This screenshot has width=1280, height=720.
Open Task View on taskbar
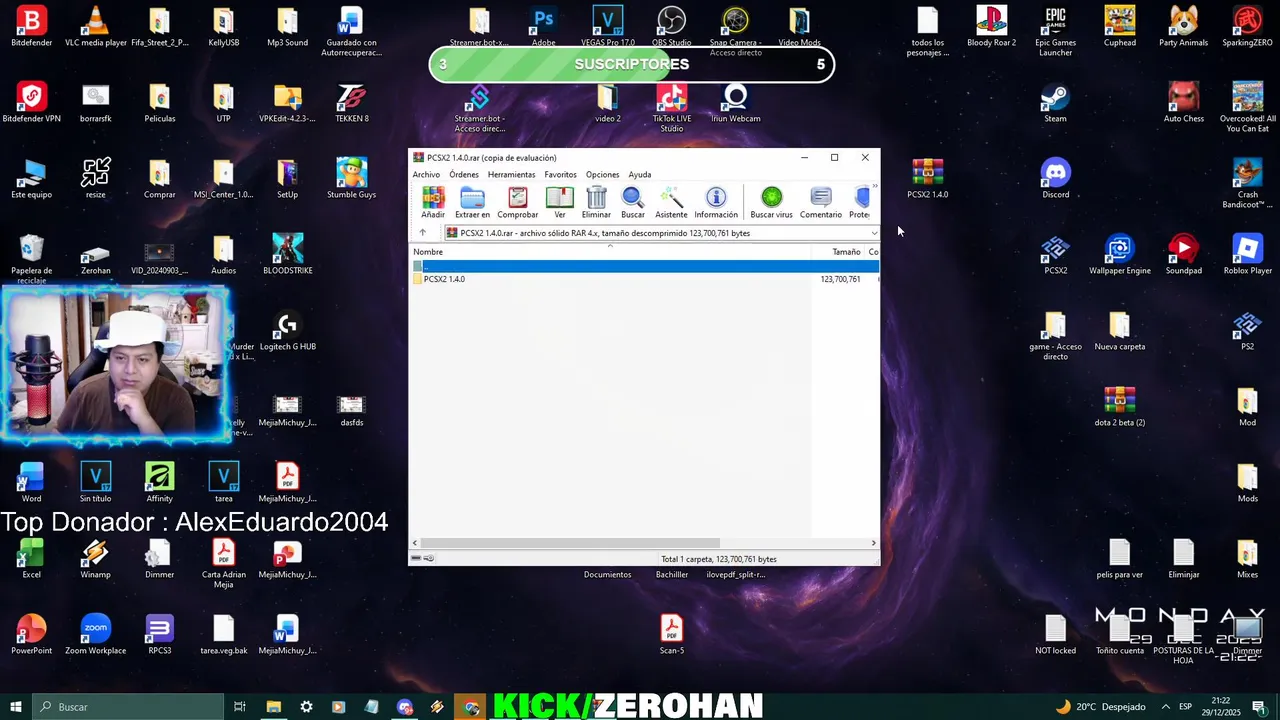(240, 707)
